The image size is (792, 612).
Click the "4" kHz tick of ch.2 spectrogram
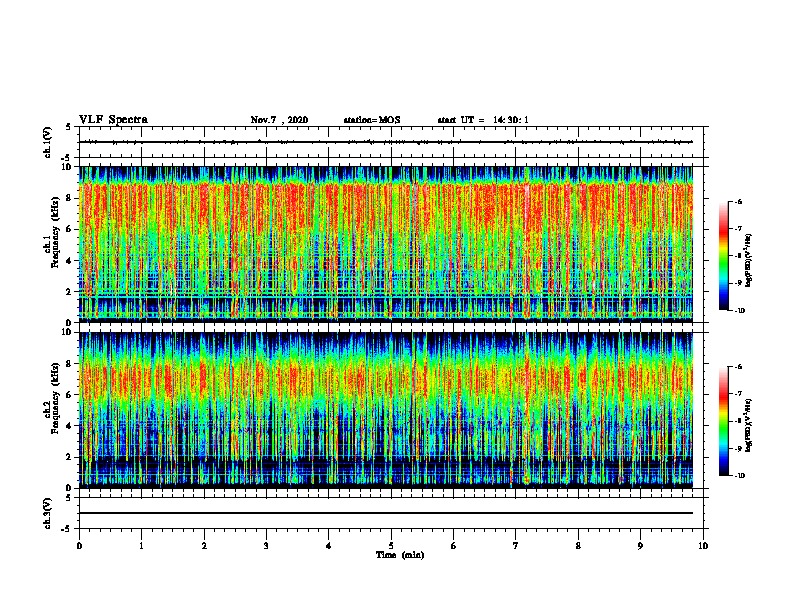click(x=70, y=426)
